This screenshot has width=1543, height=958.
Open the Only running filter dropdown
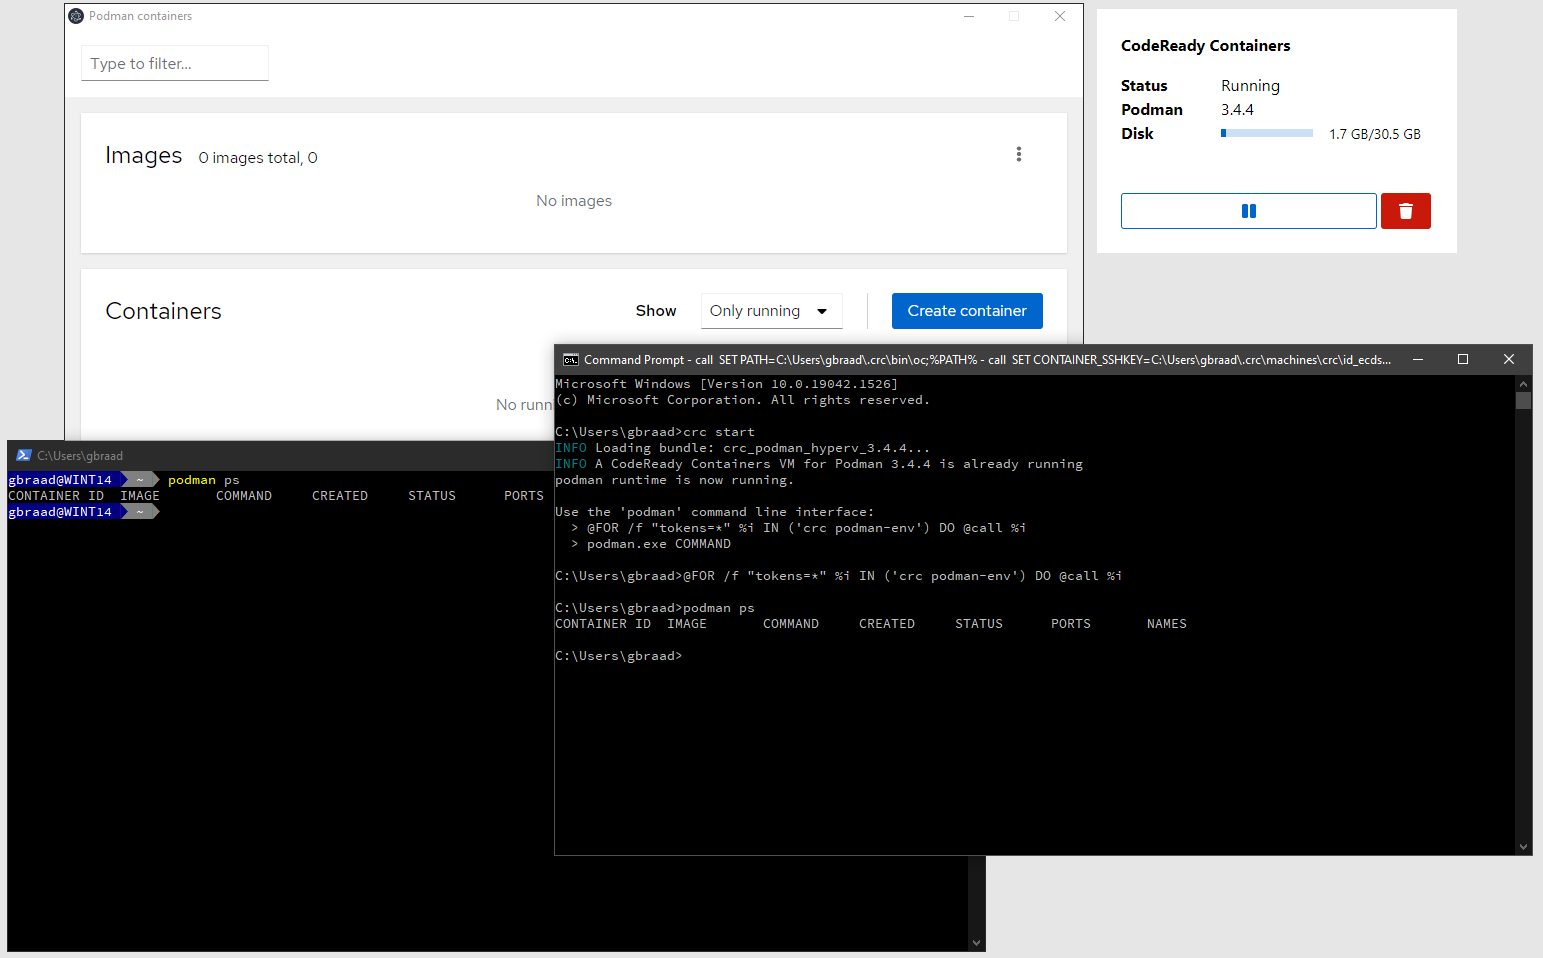771,311
